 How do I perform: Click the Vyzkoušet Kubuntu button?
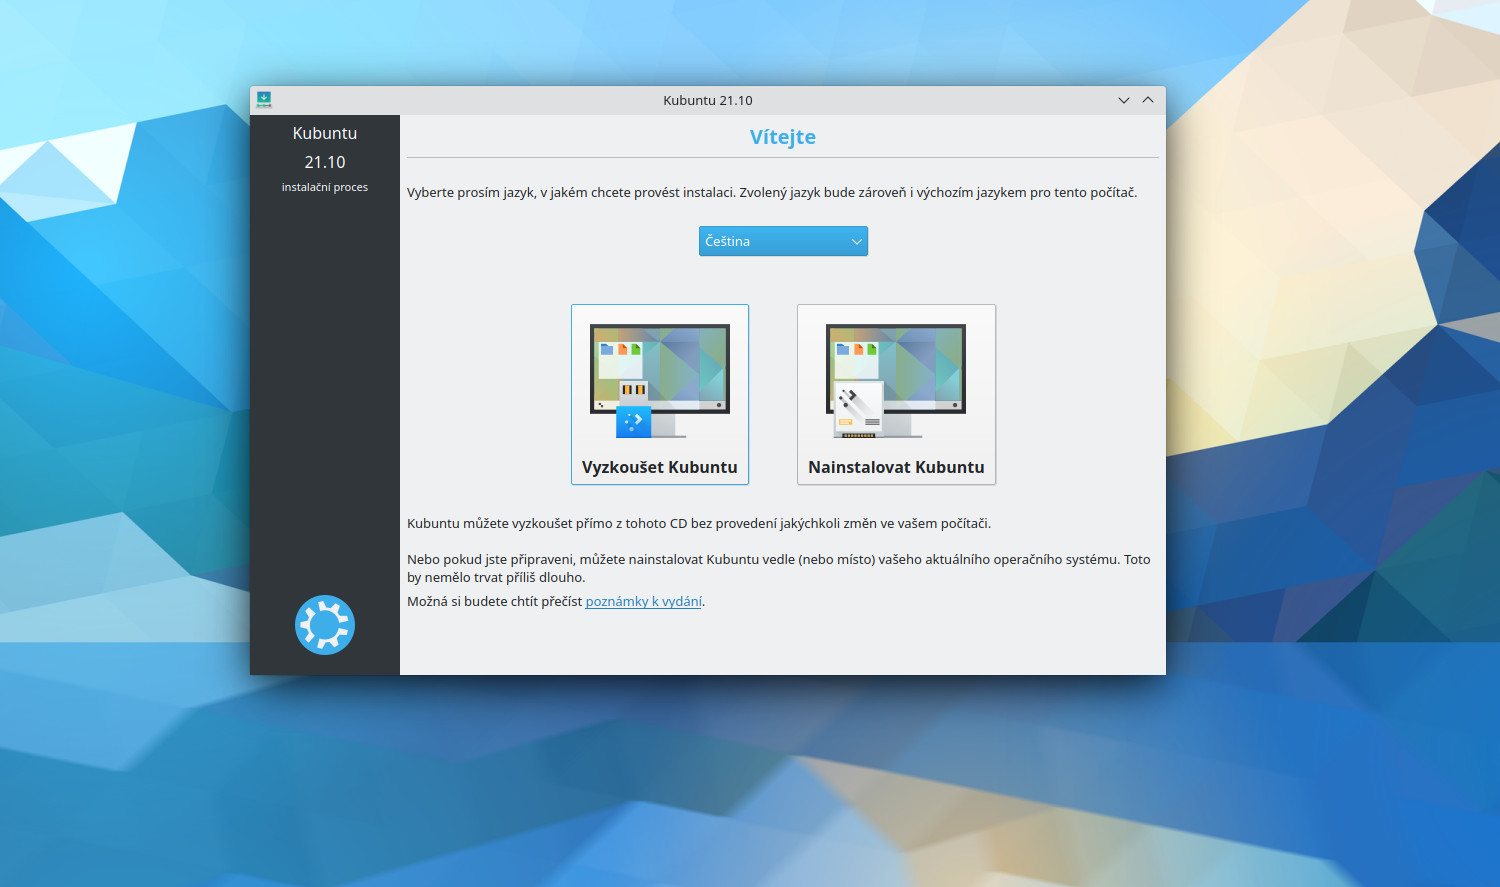659,394
